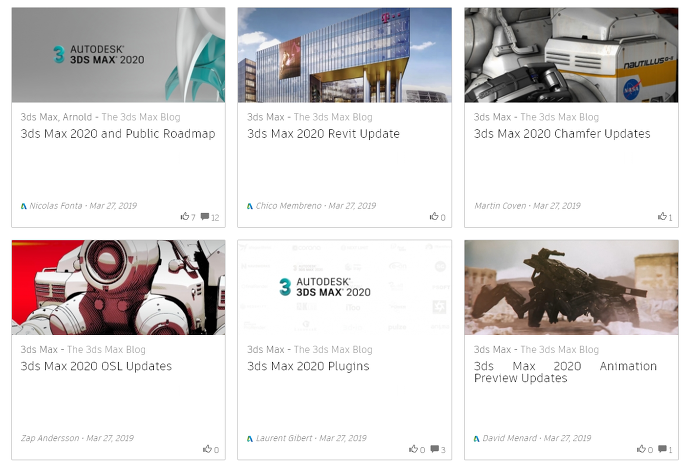Open the 3ds Max 2020 and Public Roadmap thumbnail
This screenshot has height=465, width=683.
(x=118, y=55)
